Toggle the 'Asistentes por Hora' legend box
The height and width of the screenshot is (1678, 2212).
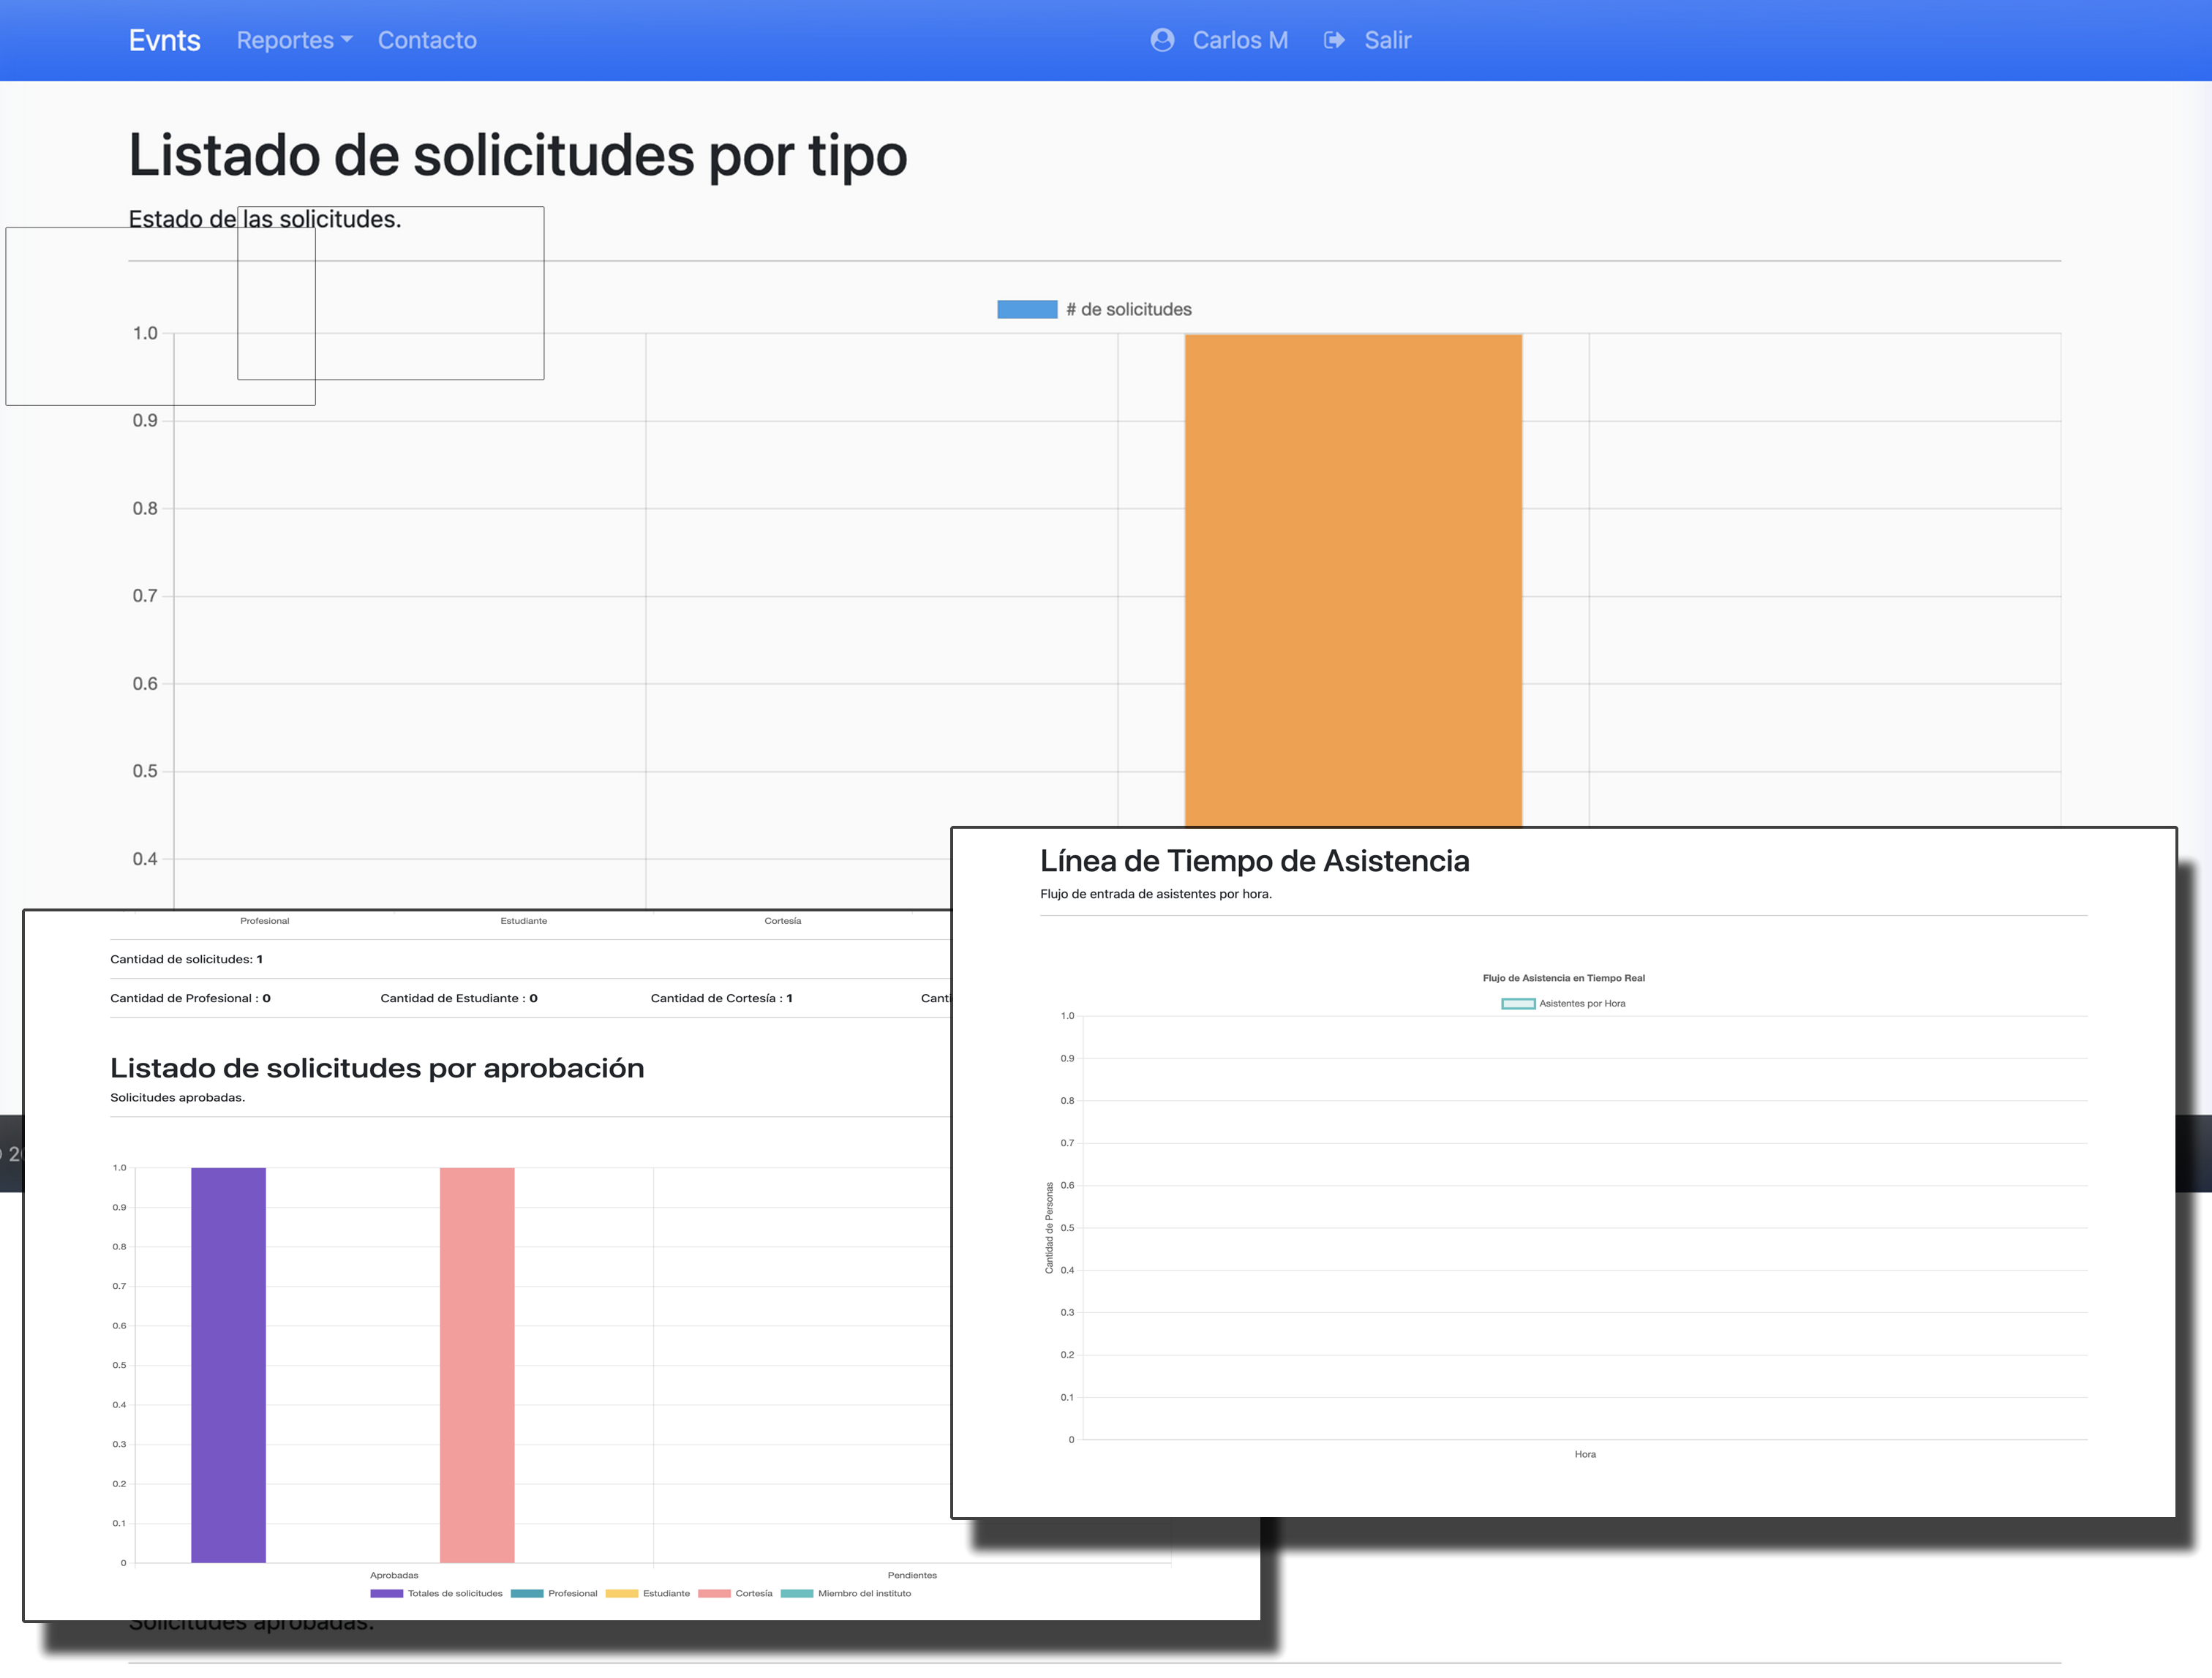click(x=1518, y=1004)
